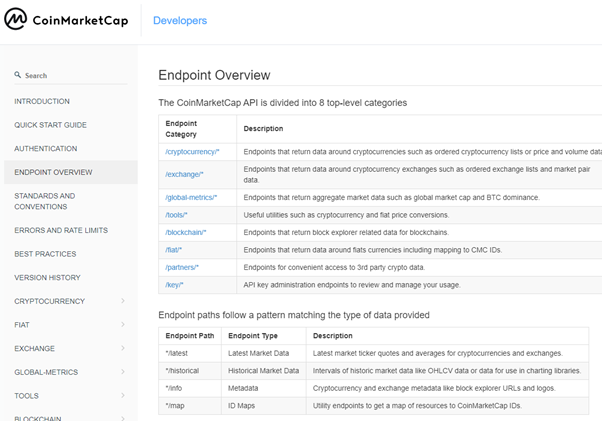The height and width of the screenshot is (421, 602).
Task: Open Errors and Rate Limits section
Action: point(61,230)
